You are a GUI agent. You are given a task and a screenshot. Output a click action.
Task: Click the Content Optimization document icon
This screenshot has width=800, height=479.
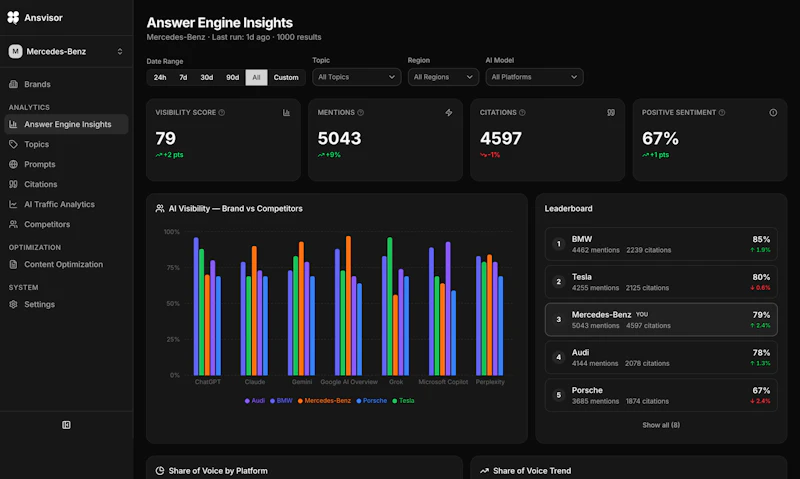(x=13, y=264)
